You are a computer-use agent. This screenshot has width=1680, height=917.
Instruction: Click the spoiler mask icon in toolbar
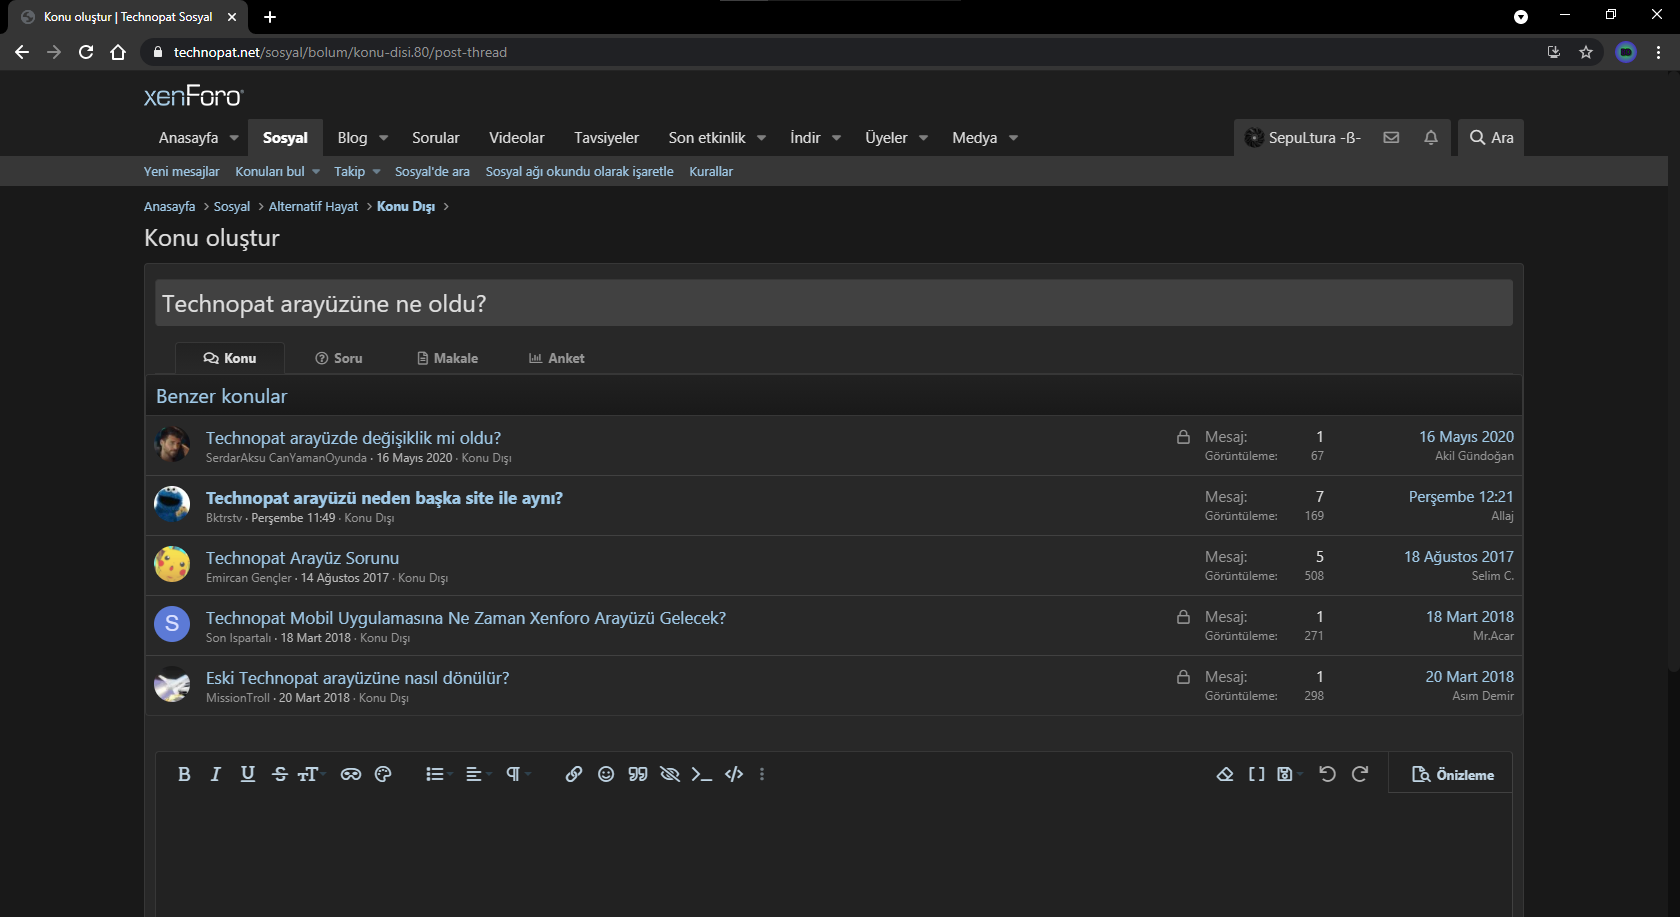point(351,774)
